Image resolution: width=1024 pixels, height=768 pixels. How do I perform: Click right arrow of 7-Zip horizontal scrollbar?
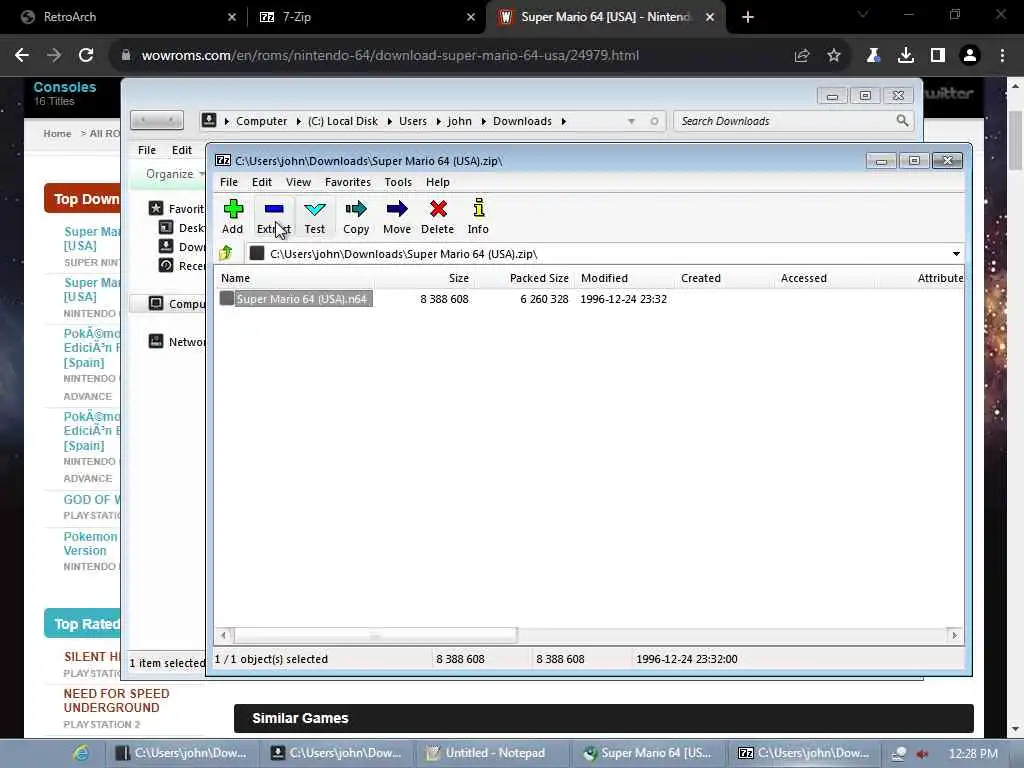coord(955,635)
